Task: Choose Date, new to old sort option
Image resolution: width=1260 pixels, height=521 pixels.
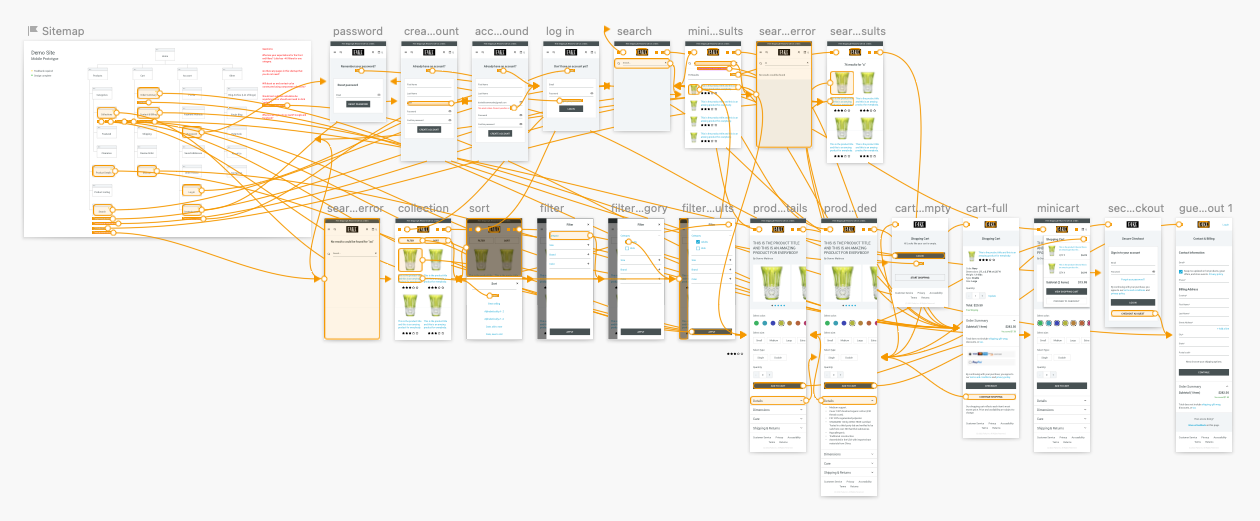Action: coord(494,334)
